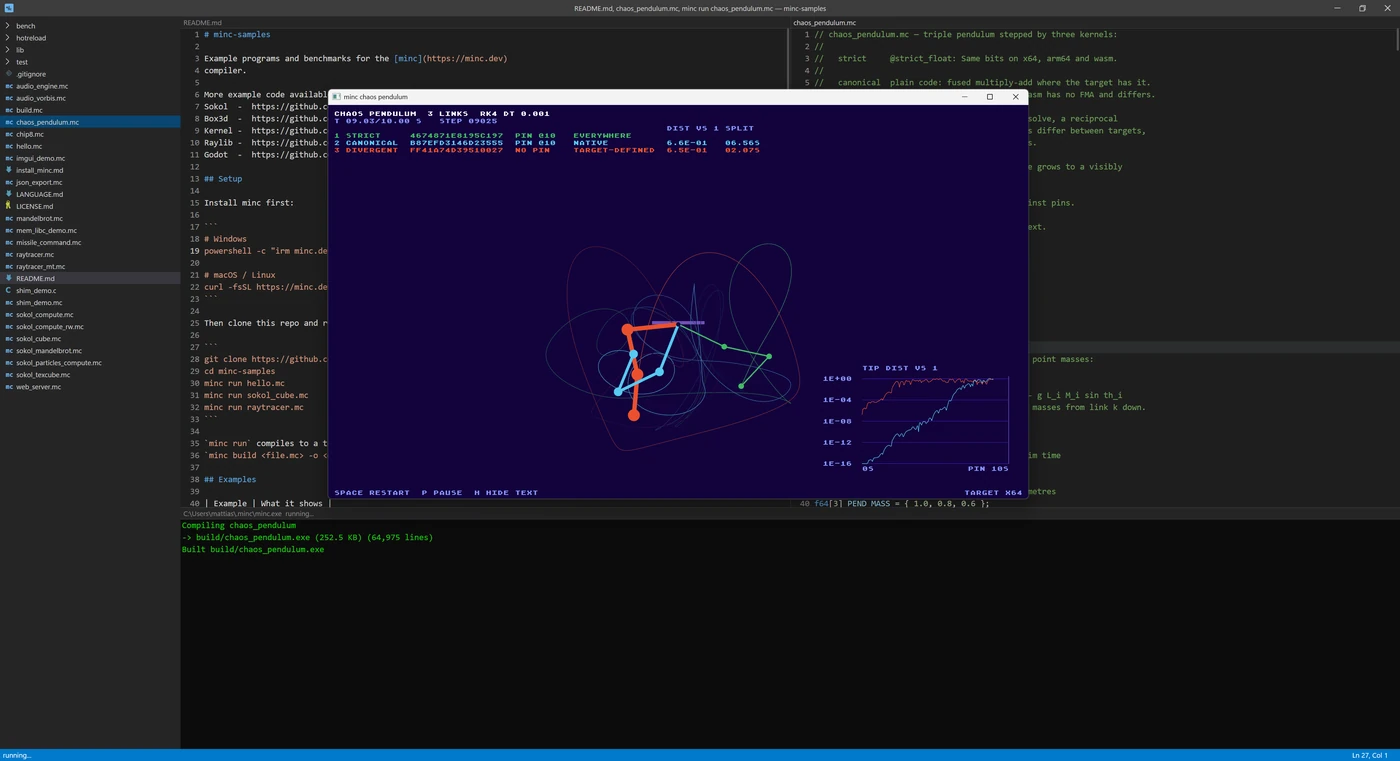Click the "running..." status bar text
This screenshot has width=1400, height=761.
pyautogui.click(x=16, y=755)
